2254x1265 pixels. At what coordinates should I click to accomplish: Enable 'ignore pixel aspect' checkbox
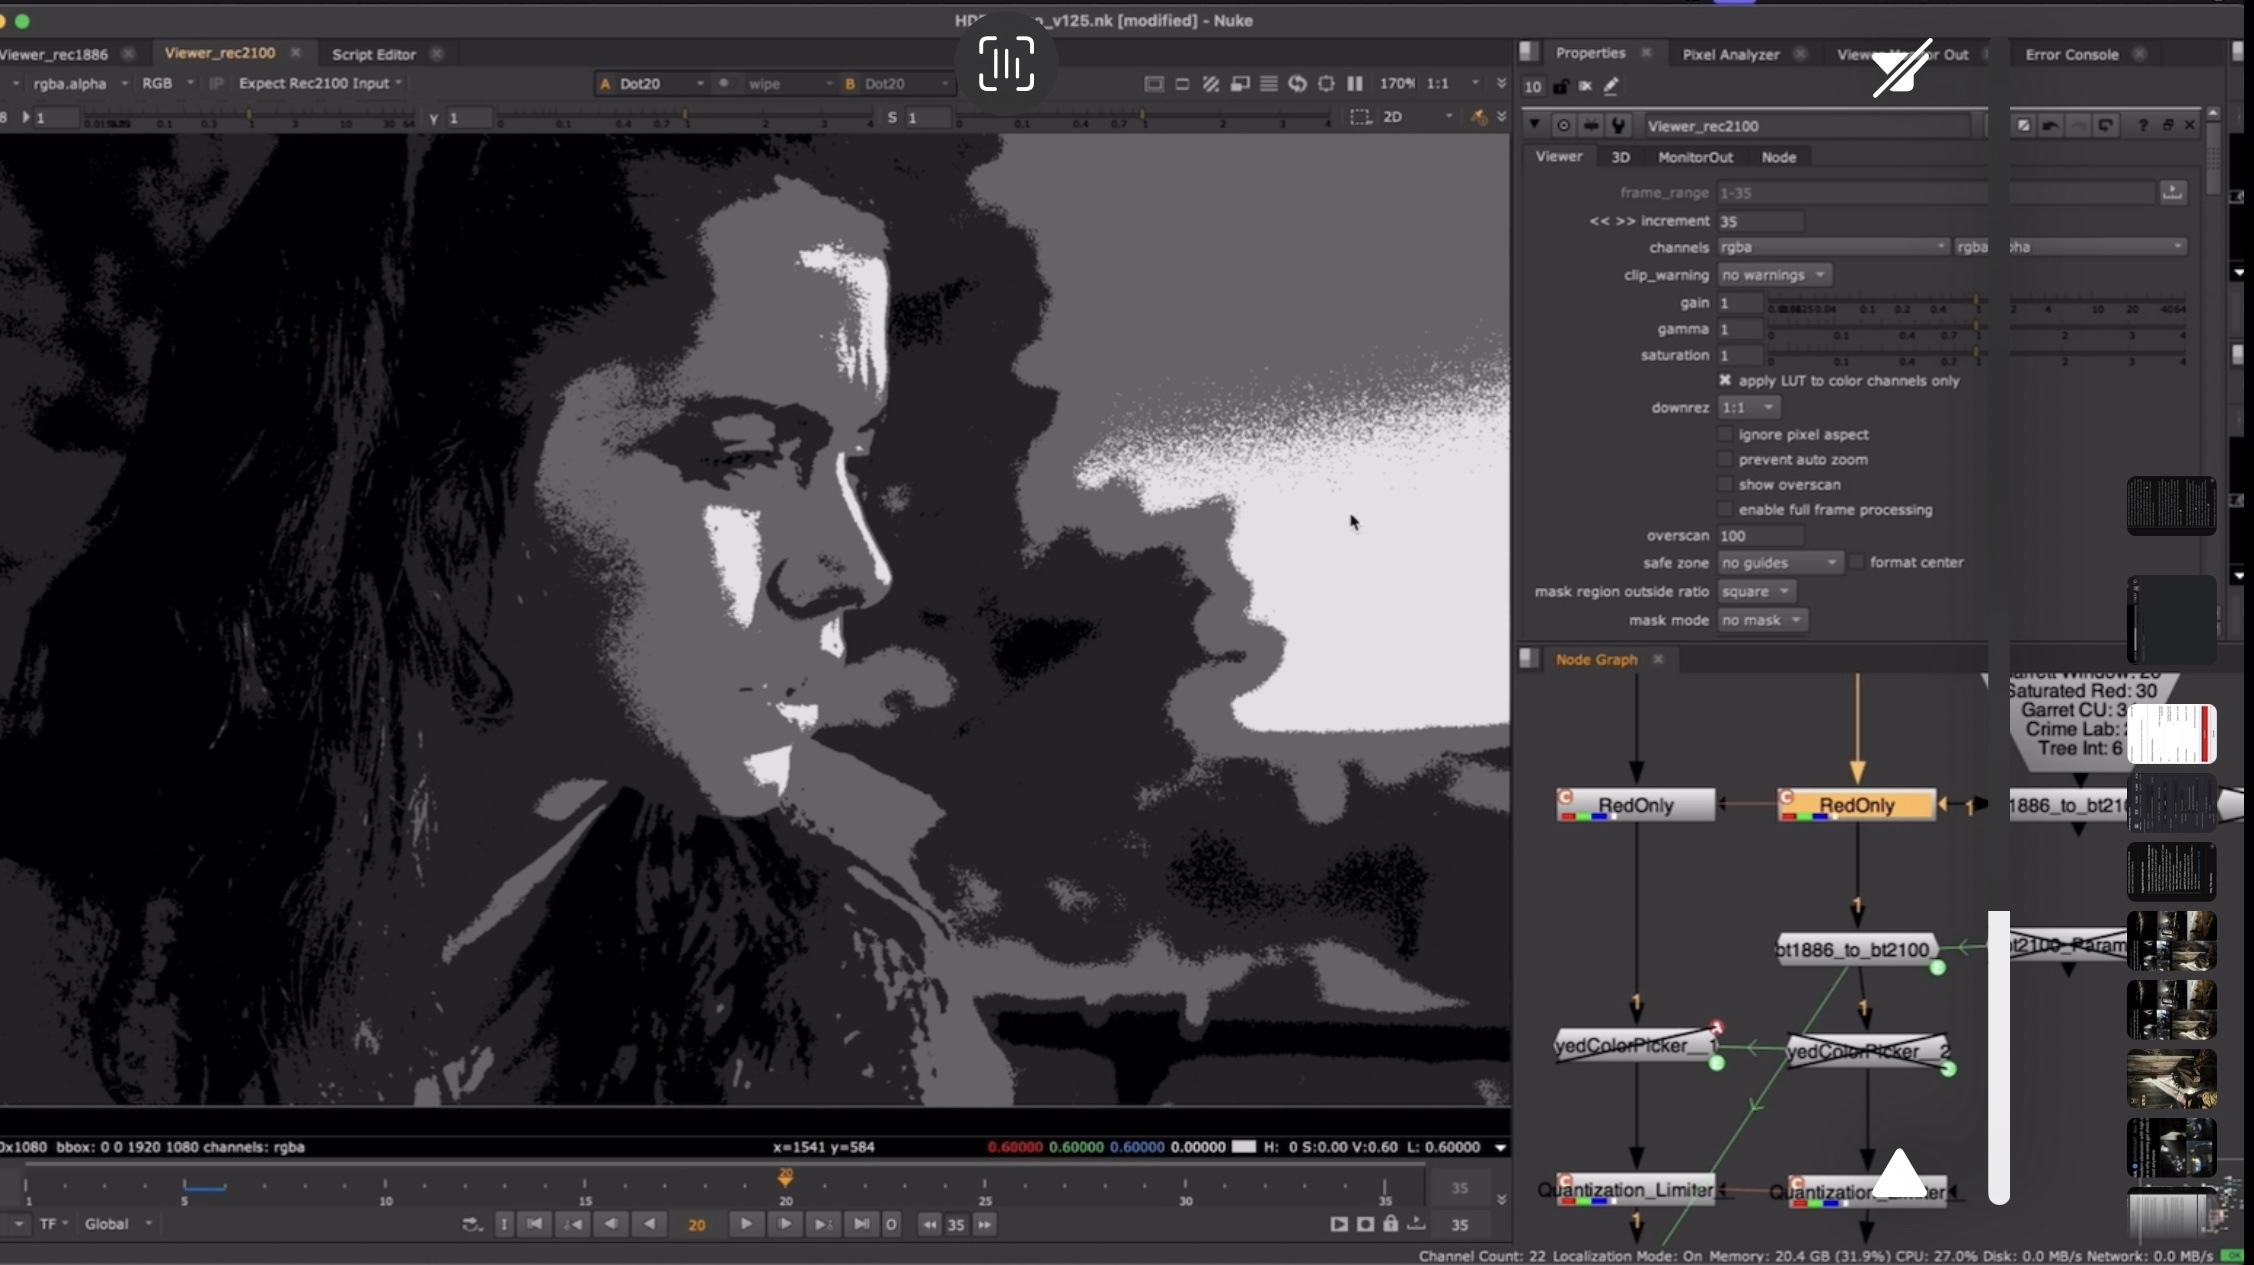tap(1725, 434)
